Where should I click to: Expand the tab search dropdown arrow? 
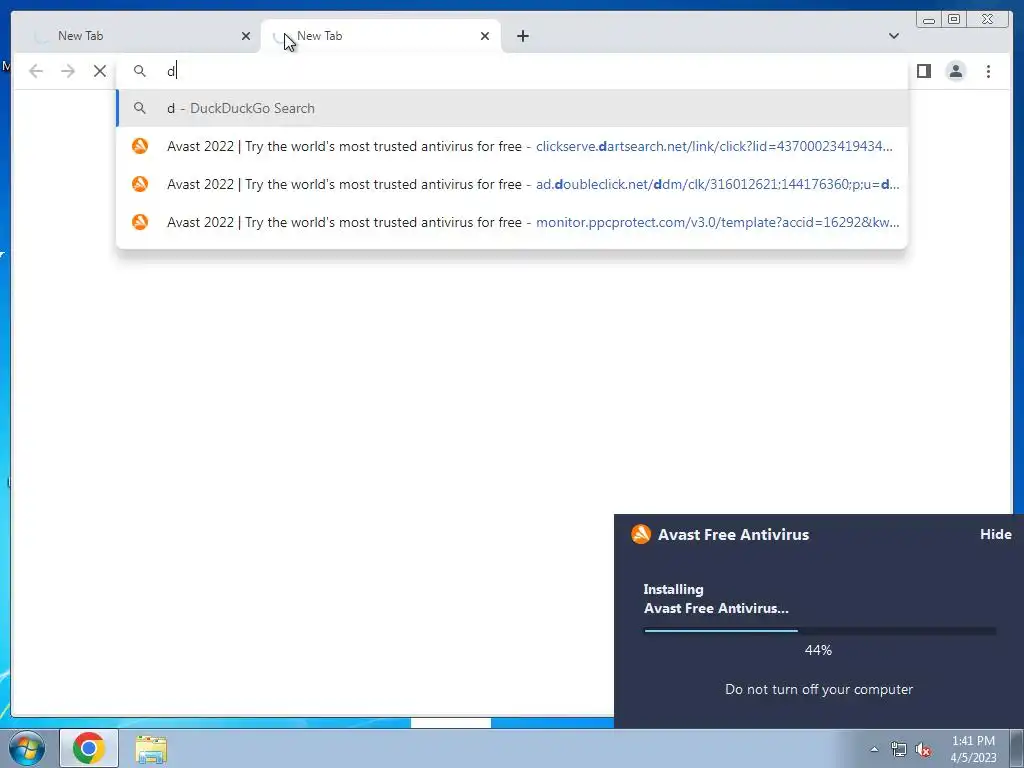point(893,36)
